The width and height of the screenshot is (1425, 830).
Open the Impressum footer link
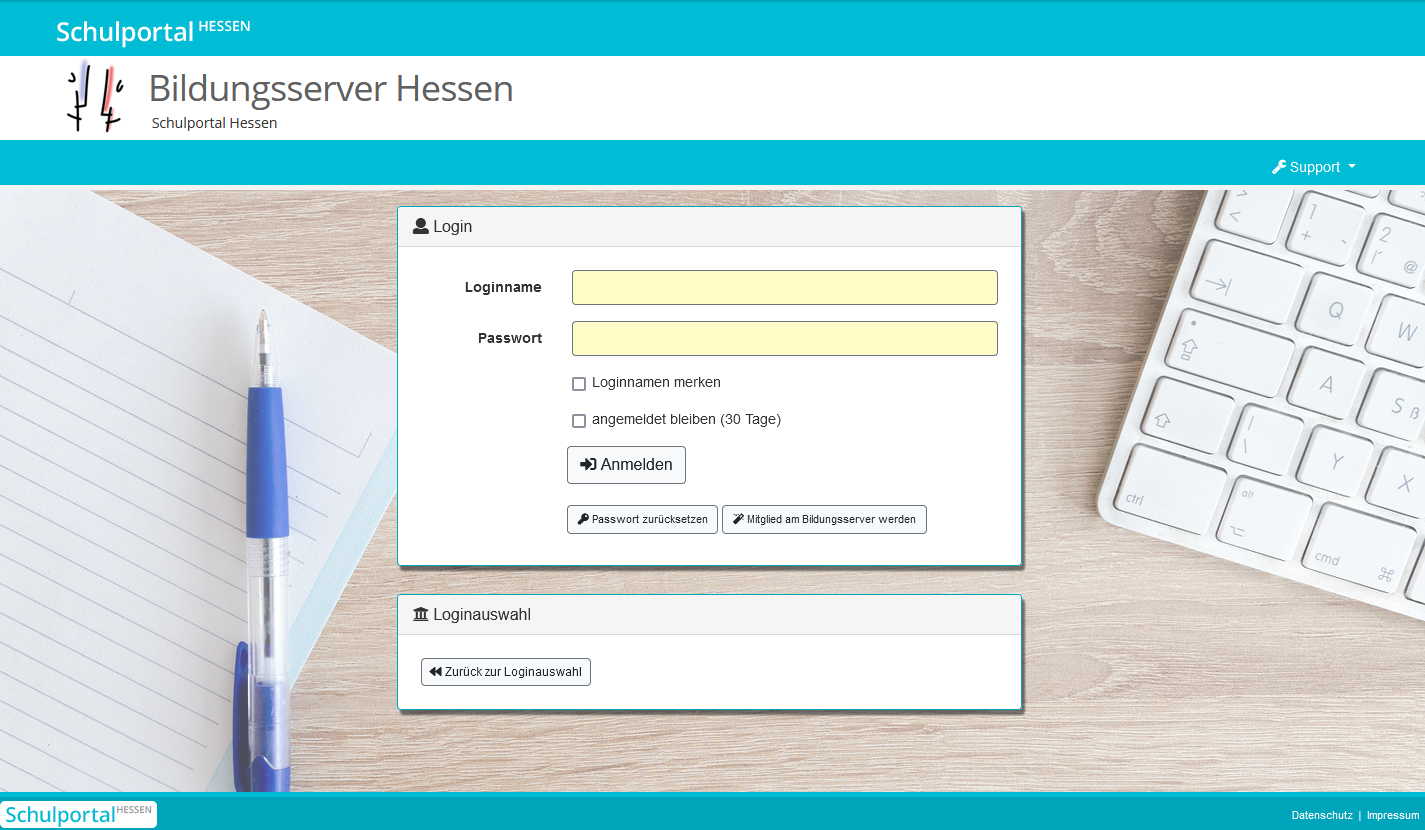point(1393,815)
